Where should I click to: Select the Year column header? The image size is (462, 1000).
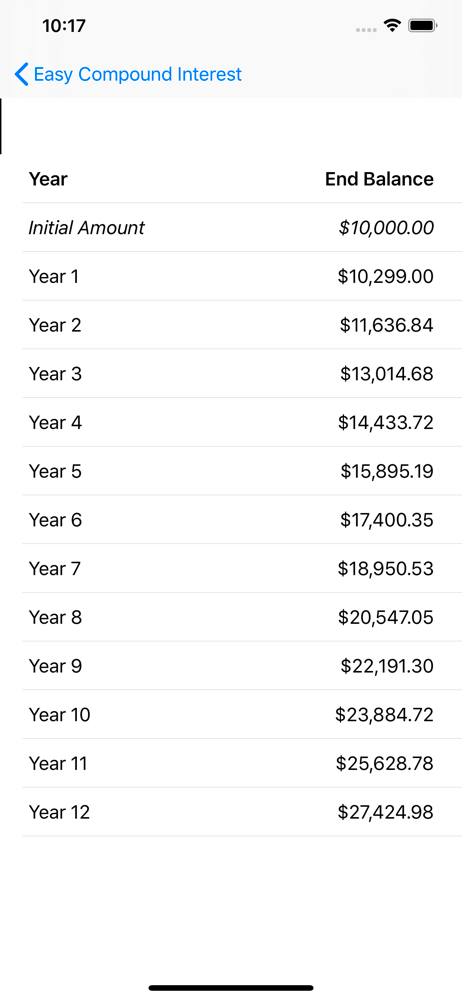pos(48,179)
